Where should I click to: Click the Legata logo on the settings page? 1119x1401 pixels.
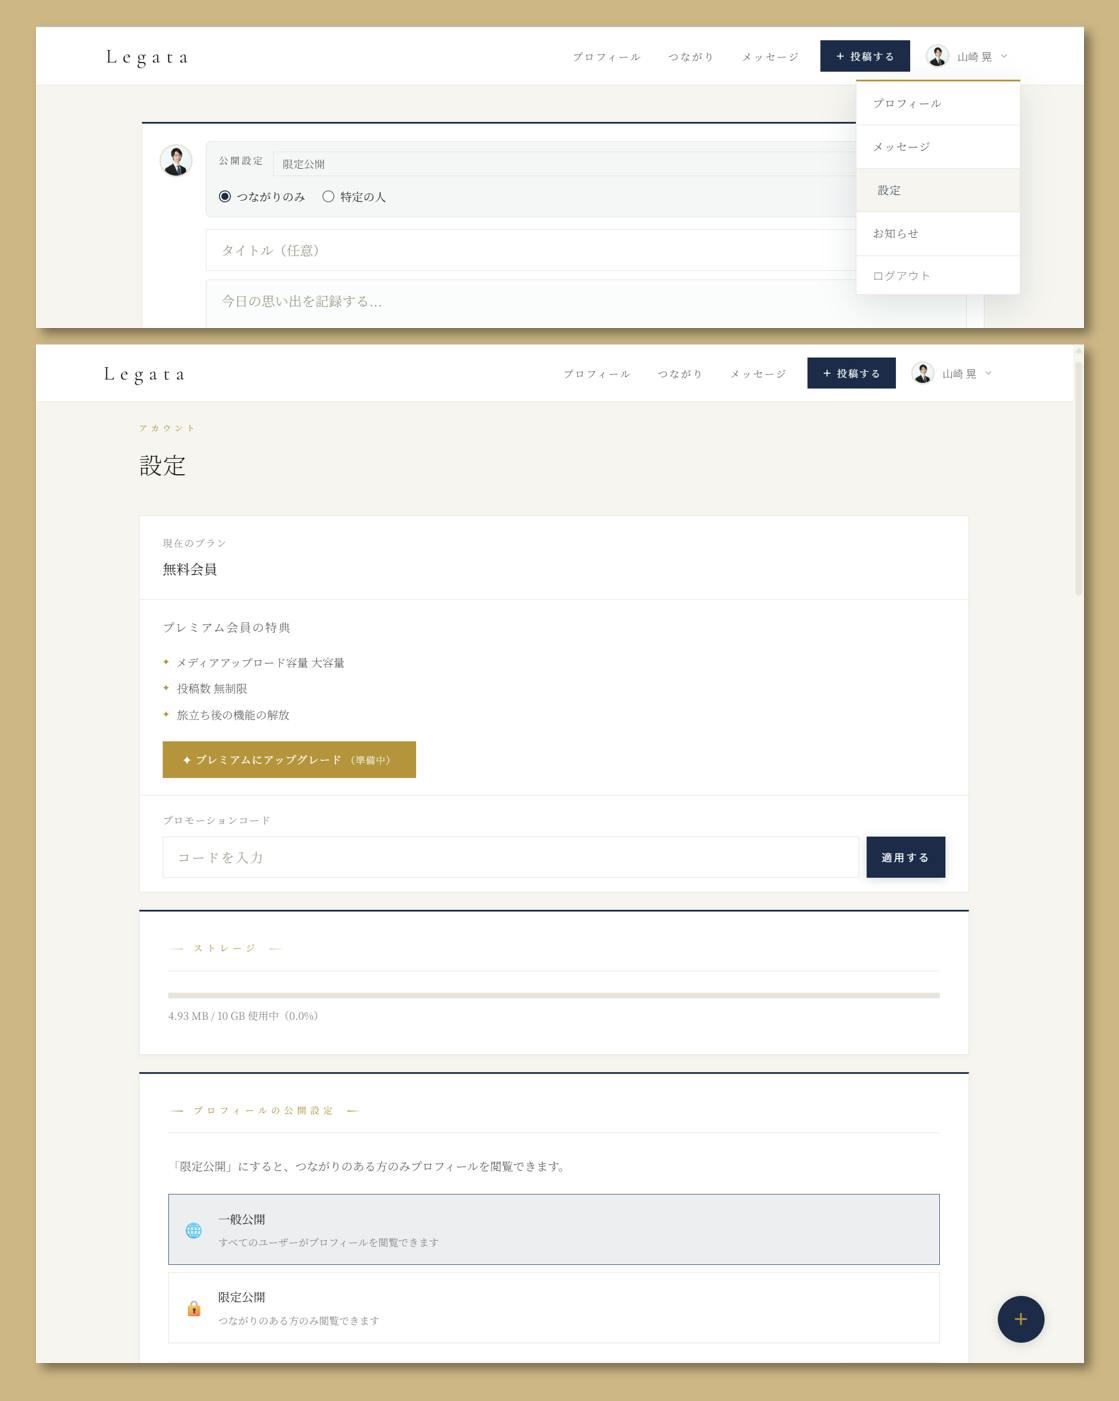click(145, 374)
